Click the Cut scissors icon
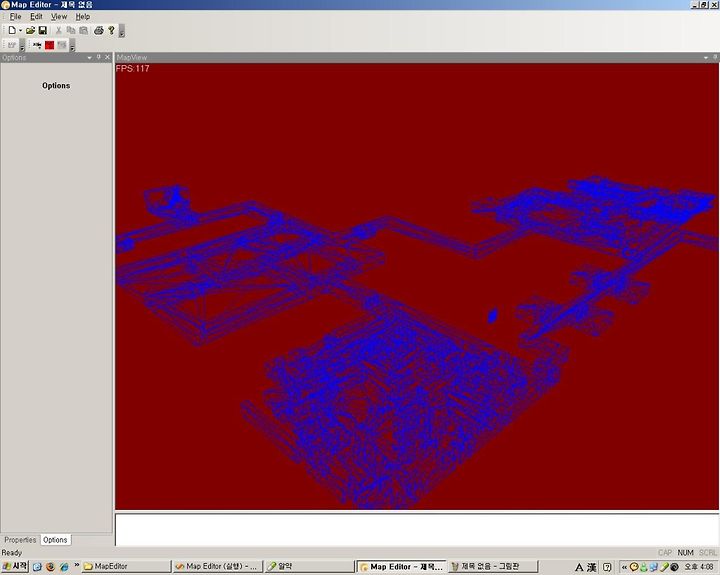720x575 pixels. click(x=58, y=30)
